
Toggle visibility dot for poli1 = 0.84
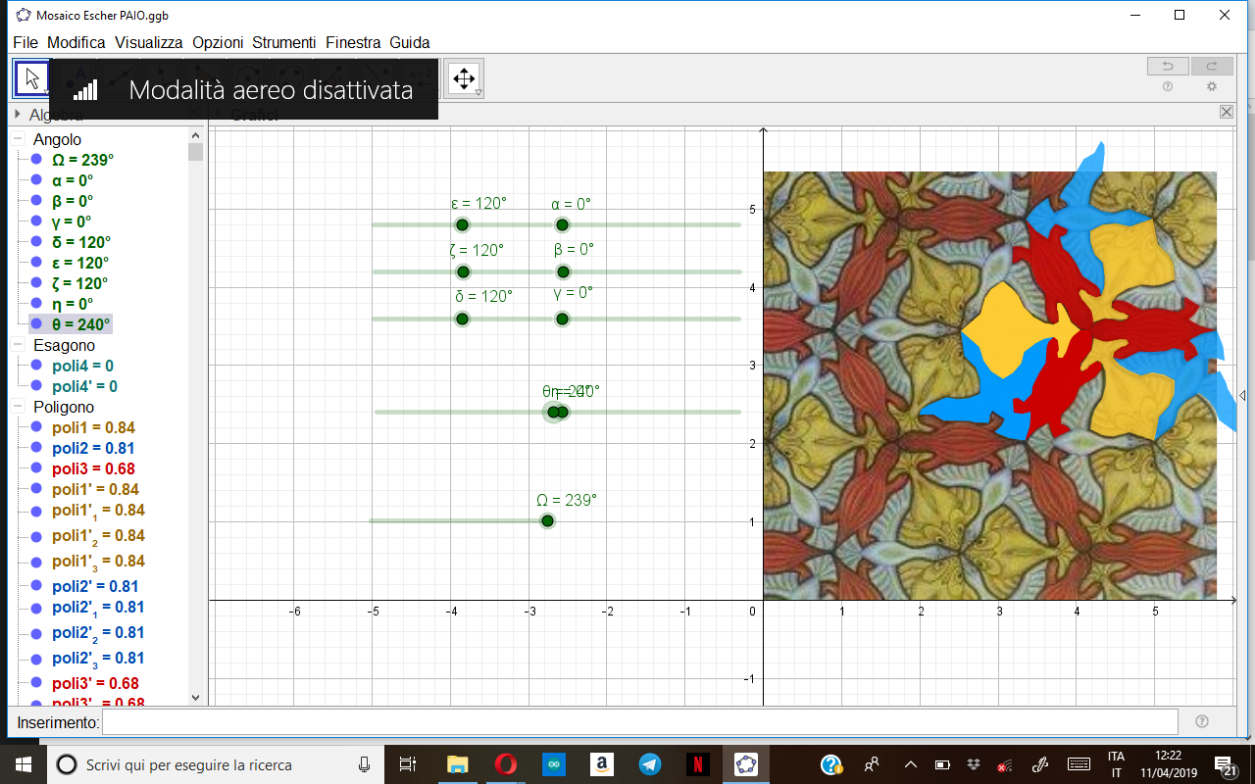36,428
